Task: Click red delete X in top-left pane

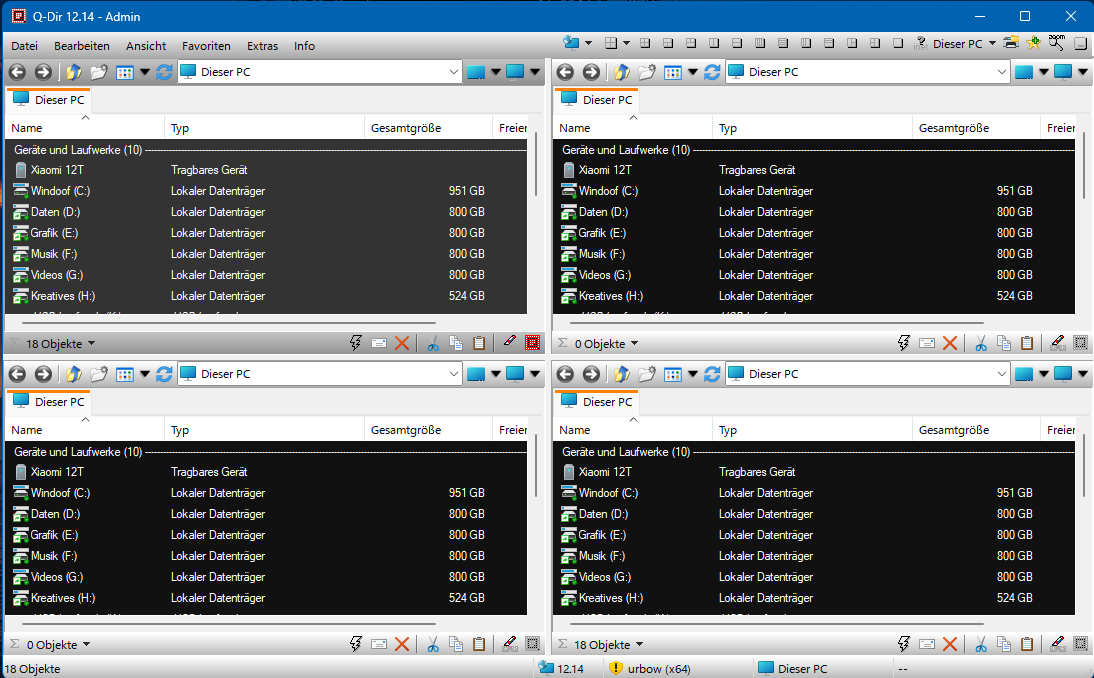Action: [x=402, y=343]
